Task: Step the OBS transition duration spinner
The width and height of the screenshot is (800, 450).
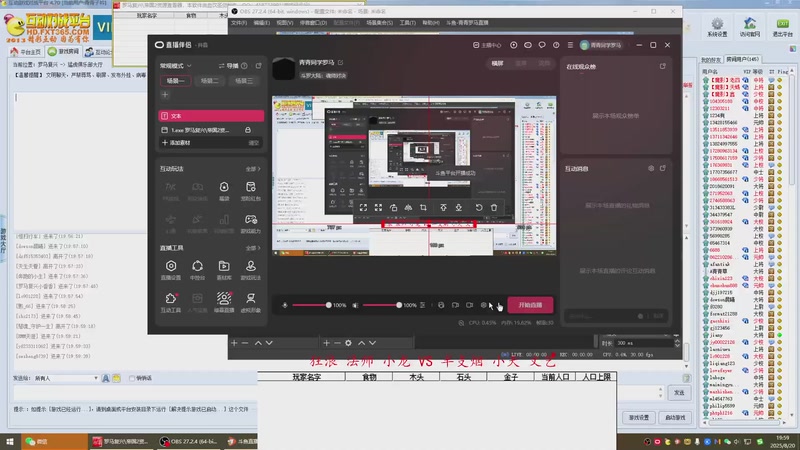Action: pyautogui.click(x=677, y=343)
